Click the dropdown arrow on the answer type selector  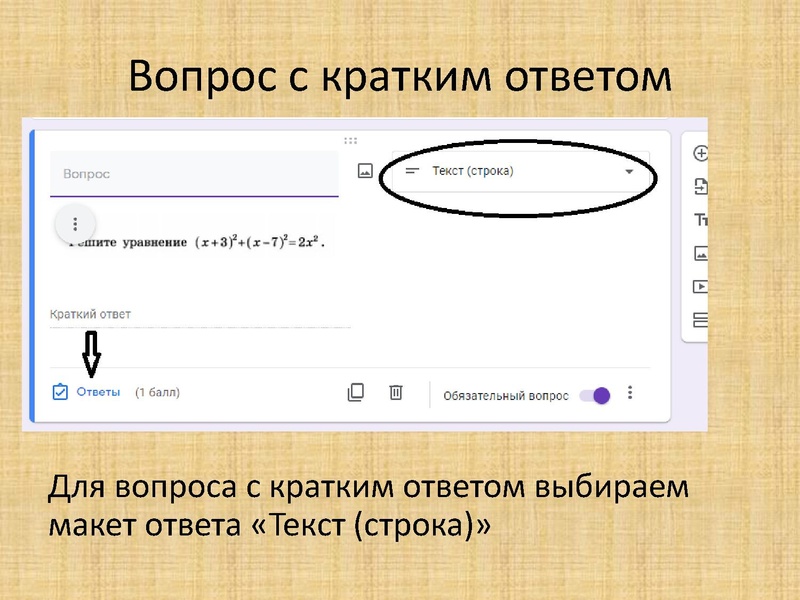point(630,170)
